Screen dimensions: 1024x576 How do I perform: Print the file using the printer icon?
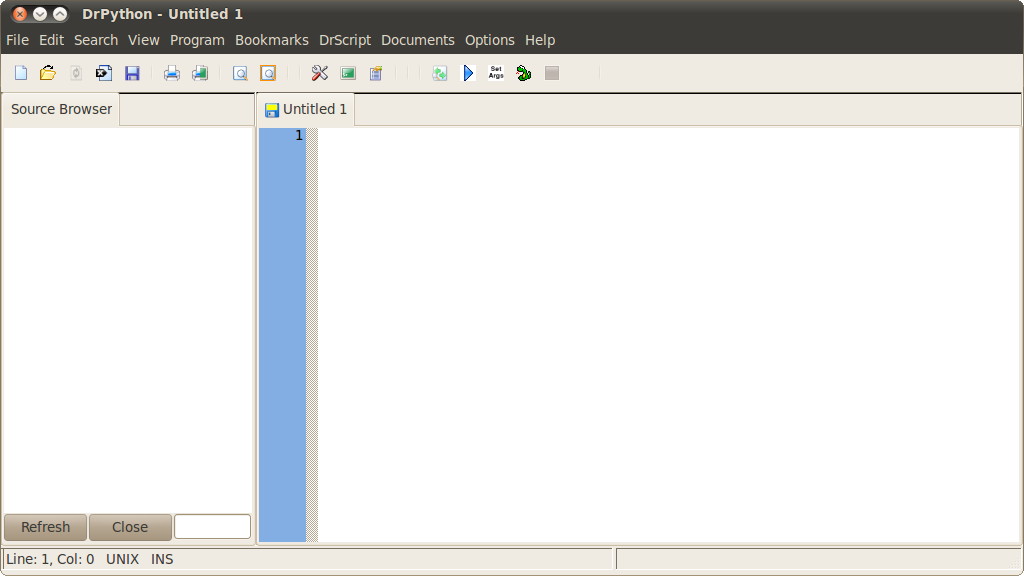(172, 73)
